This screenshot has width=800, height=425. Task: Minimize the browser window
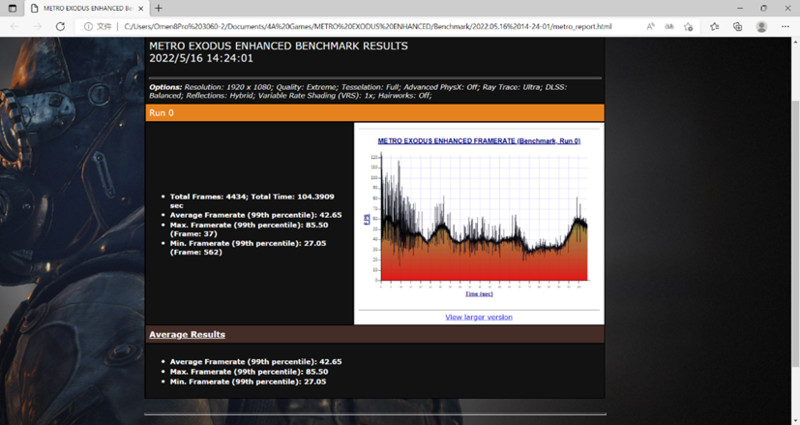point(740,8)
